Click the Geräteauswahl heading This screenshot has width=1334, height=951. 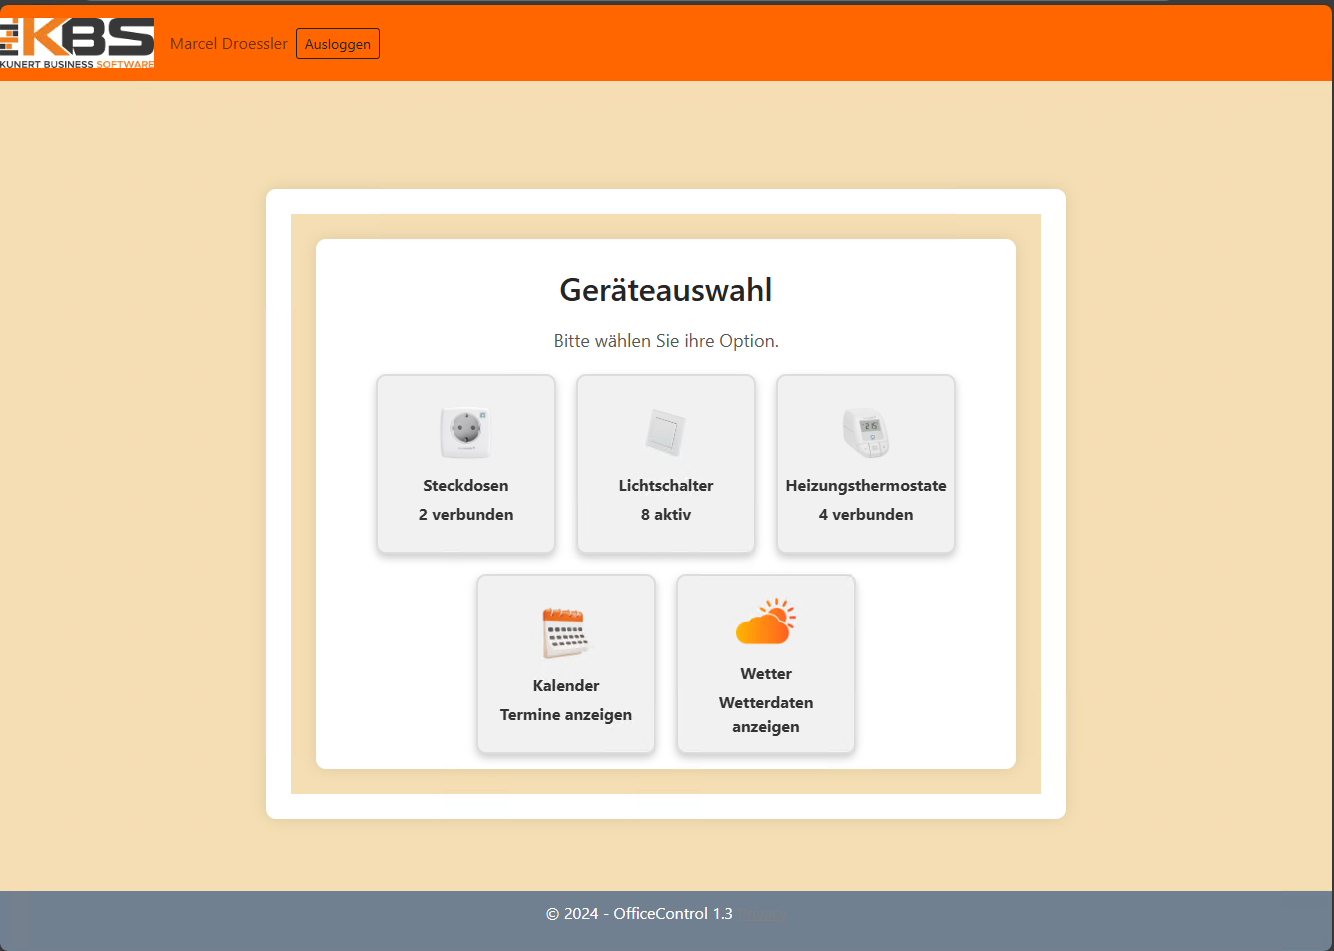(666, 290)
